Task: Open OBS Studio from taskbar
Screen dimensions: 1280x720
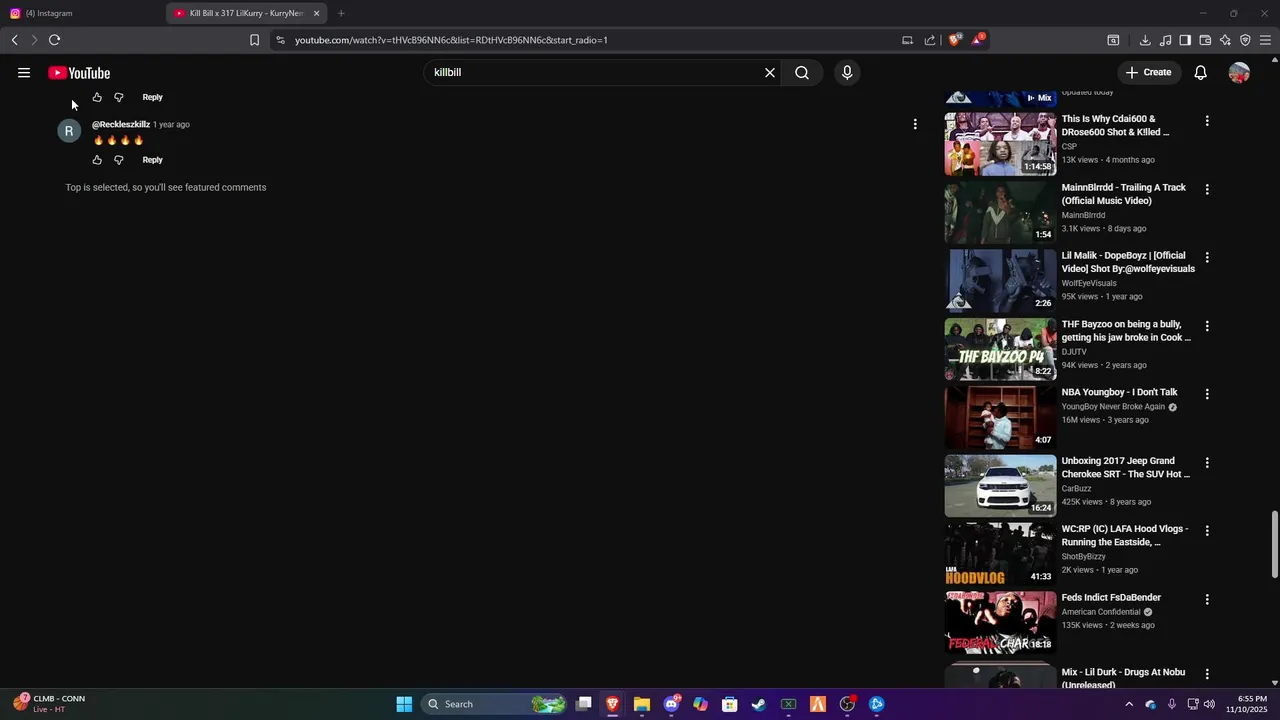Action: tap(847, 704)
